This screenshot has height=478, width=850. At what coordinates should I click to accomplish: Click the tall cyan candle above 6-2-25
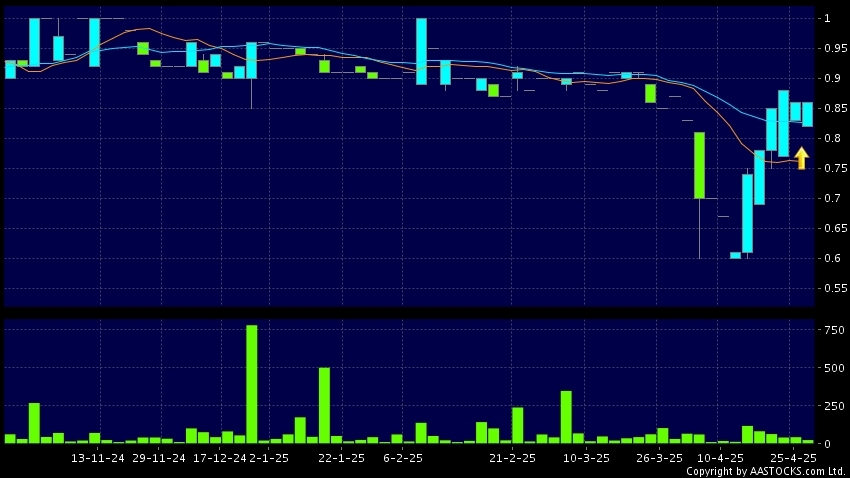[x=421, y=51]
